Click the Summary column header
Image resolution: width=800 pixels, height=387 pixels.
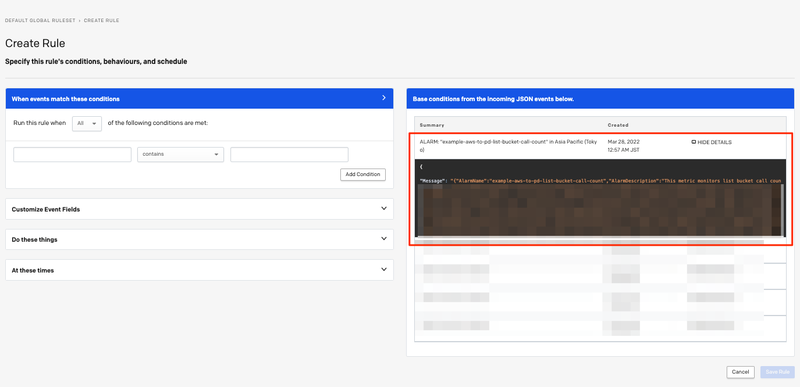pyautogui.click(x=432, y=125)
